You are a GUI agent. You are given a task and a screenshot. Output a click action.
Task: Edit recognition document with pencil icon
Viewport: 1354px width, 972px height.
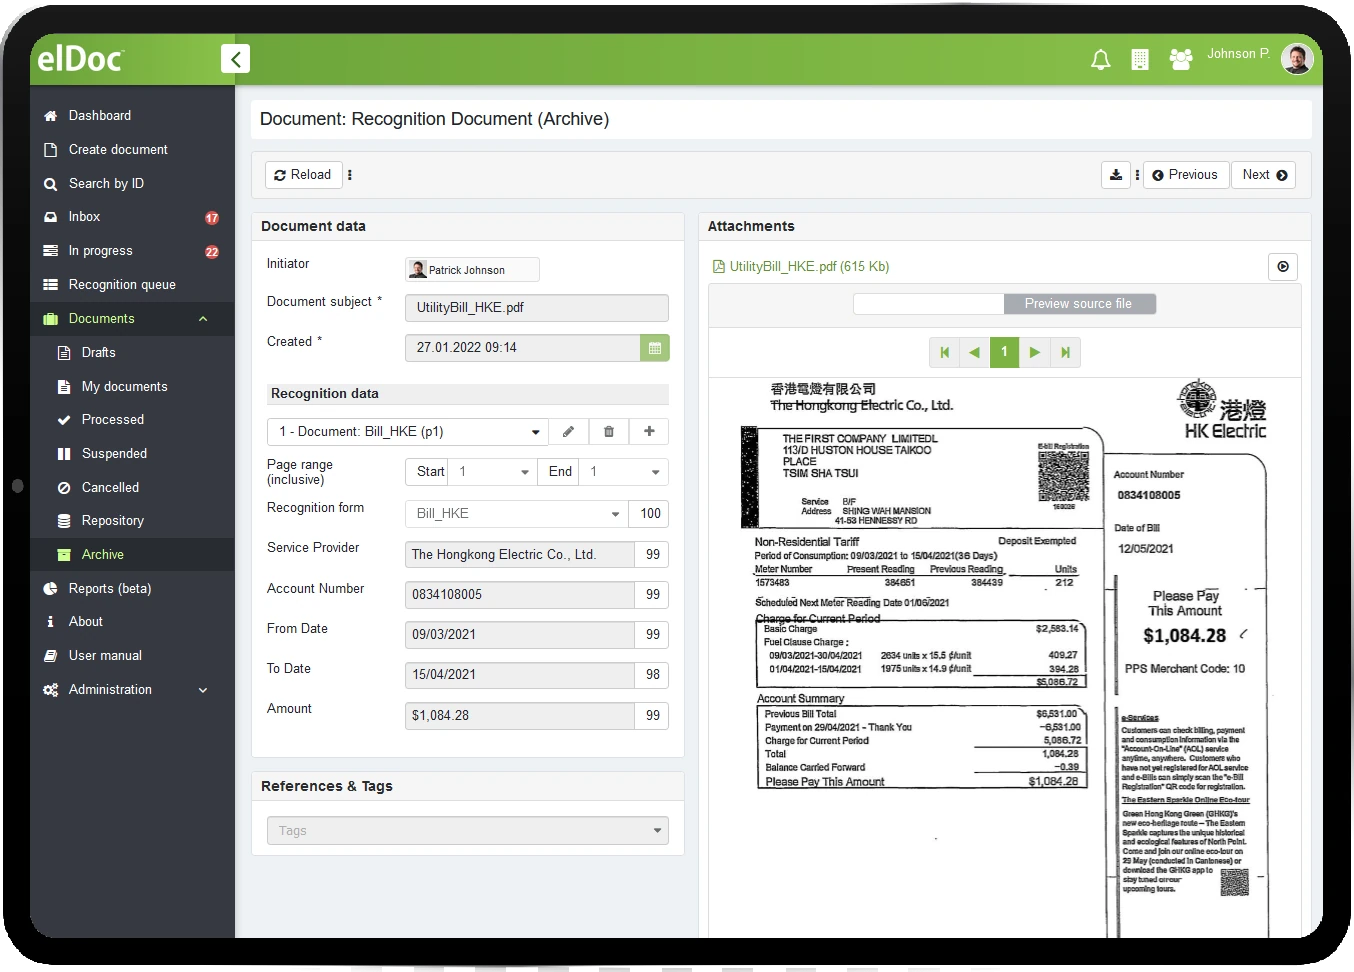point(568,432)
